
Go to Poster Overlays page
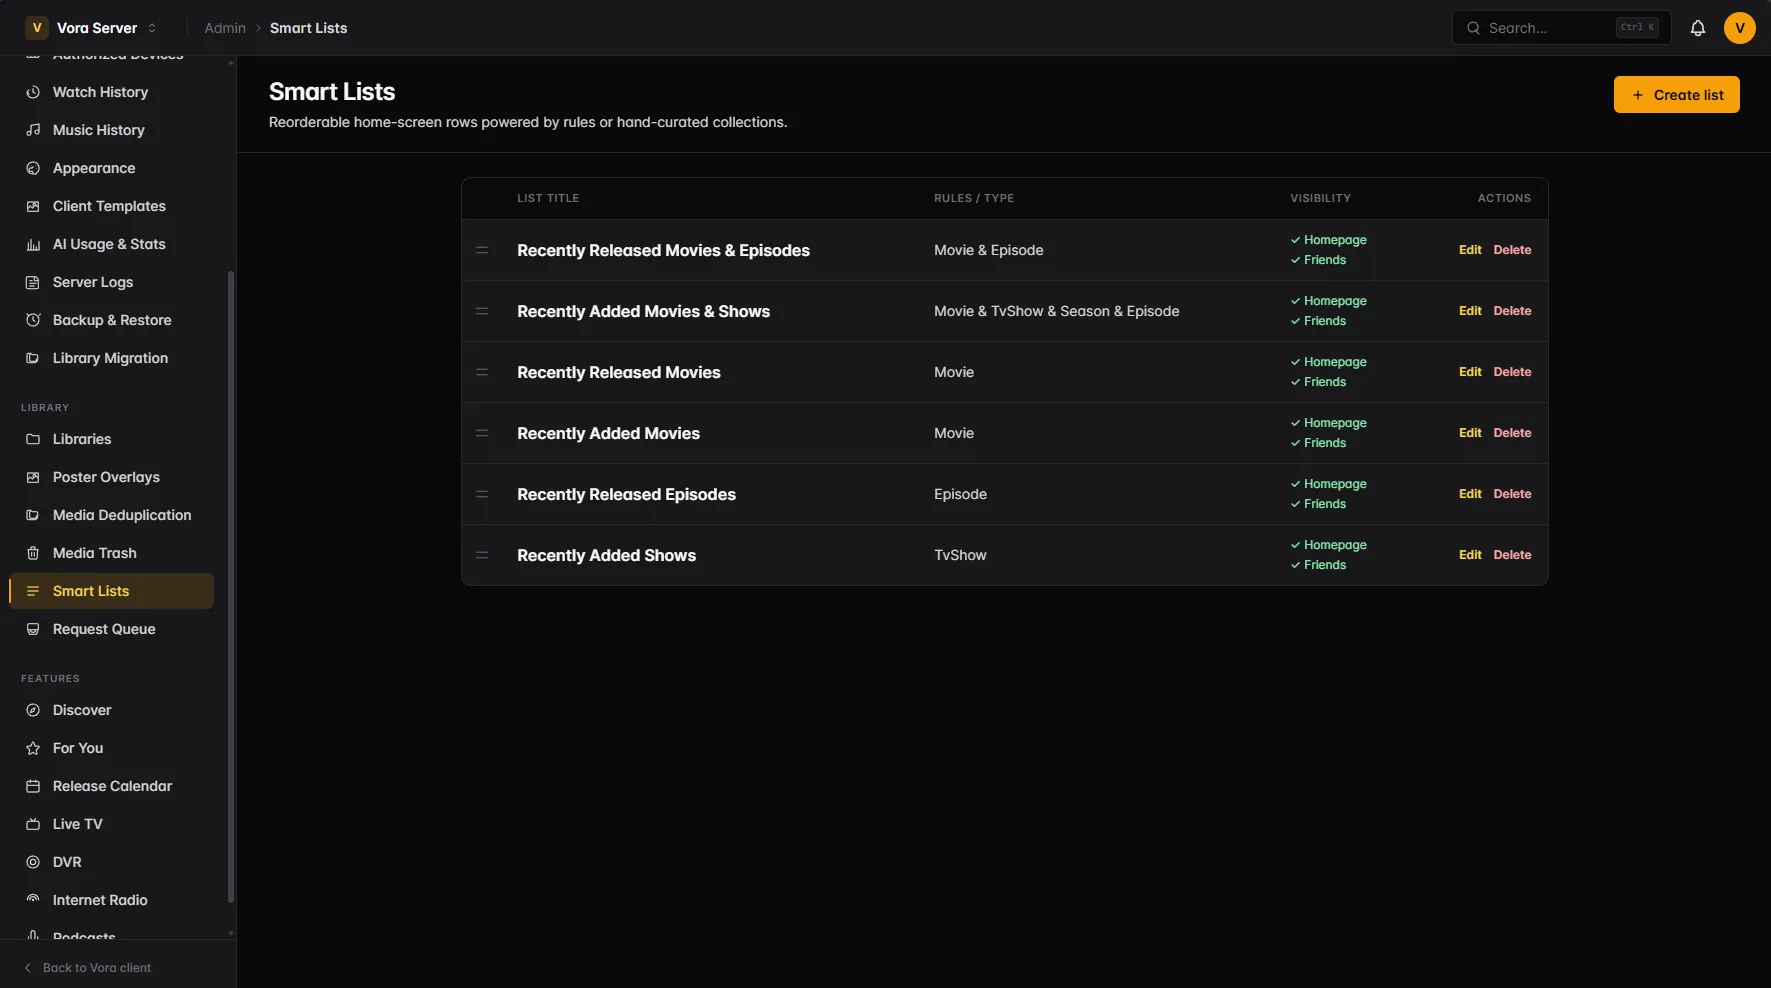coord(112,477)
